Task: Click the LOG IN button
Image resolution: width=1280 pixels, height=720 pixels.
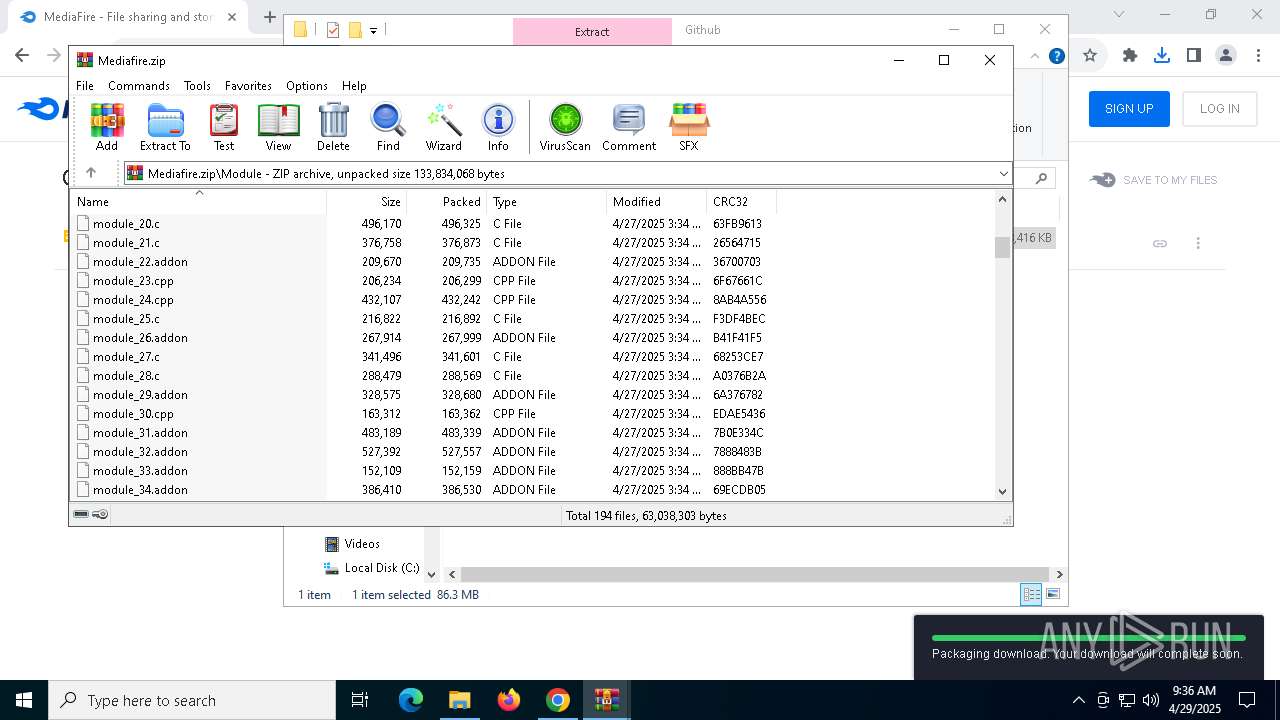Action: pyautogui.click(x=1219, y=109)
